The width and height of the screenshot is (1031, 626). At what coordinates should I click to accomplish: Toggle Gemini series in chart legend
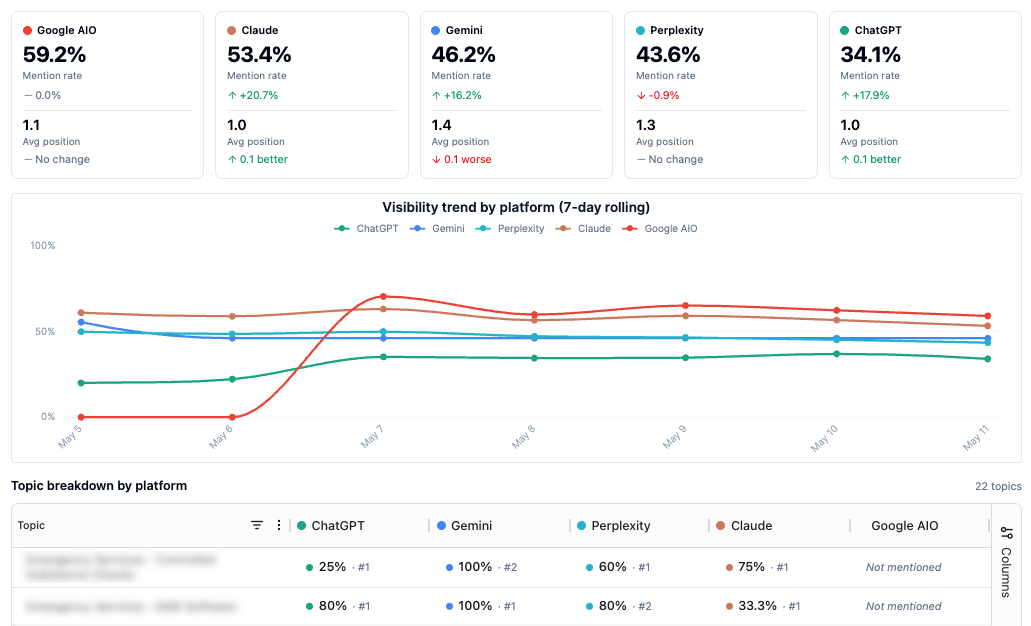(x=437, y=228)
